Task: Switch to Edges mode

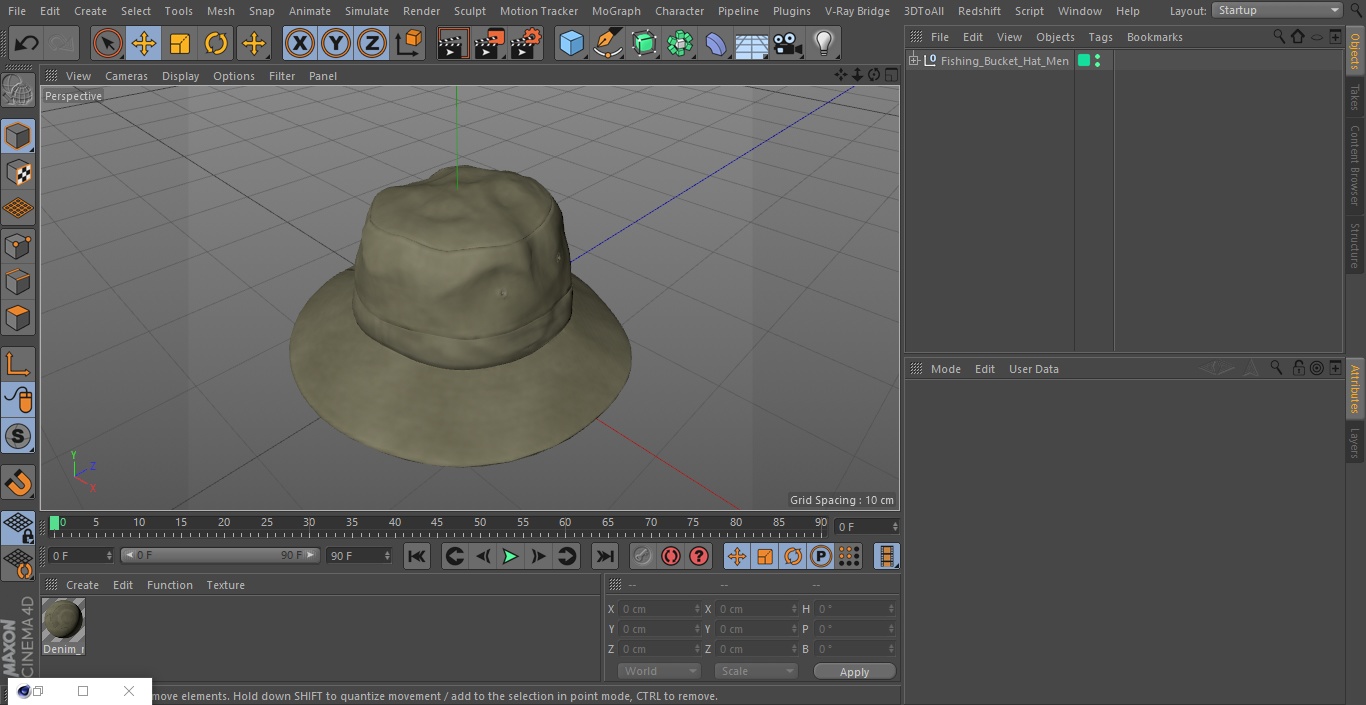Action: point(18,282)
